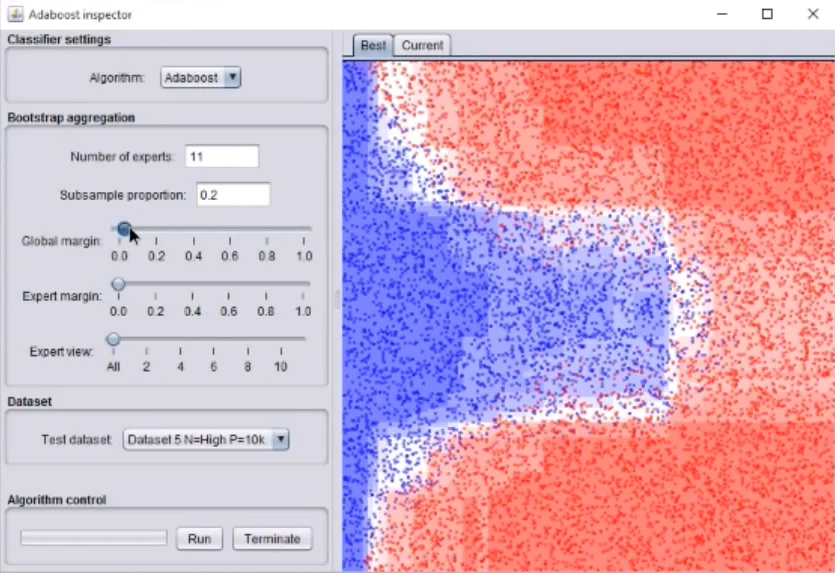Switch to the Best tab
This screenshot has width=835, height=573.
click(373, 45)
